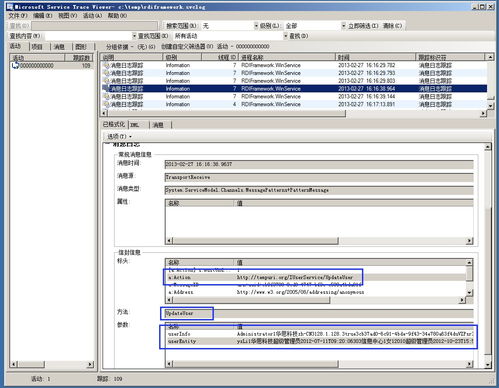Image resolution: width=499 pixels, height=388 pixels.
Task: Switch to the 活动 tab in left pane
Action: (15, 46)
